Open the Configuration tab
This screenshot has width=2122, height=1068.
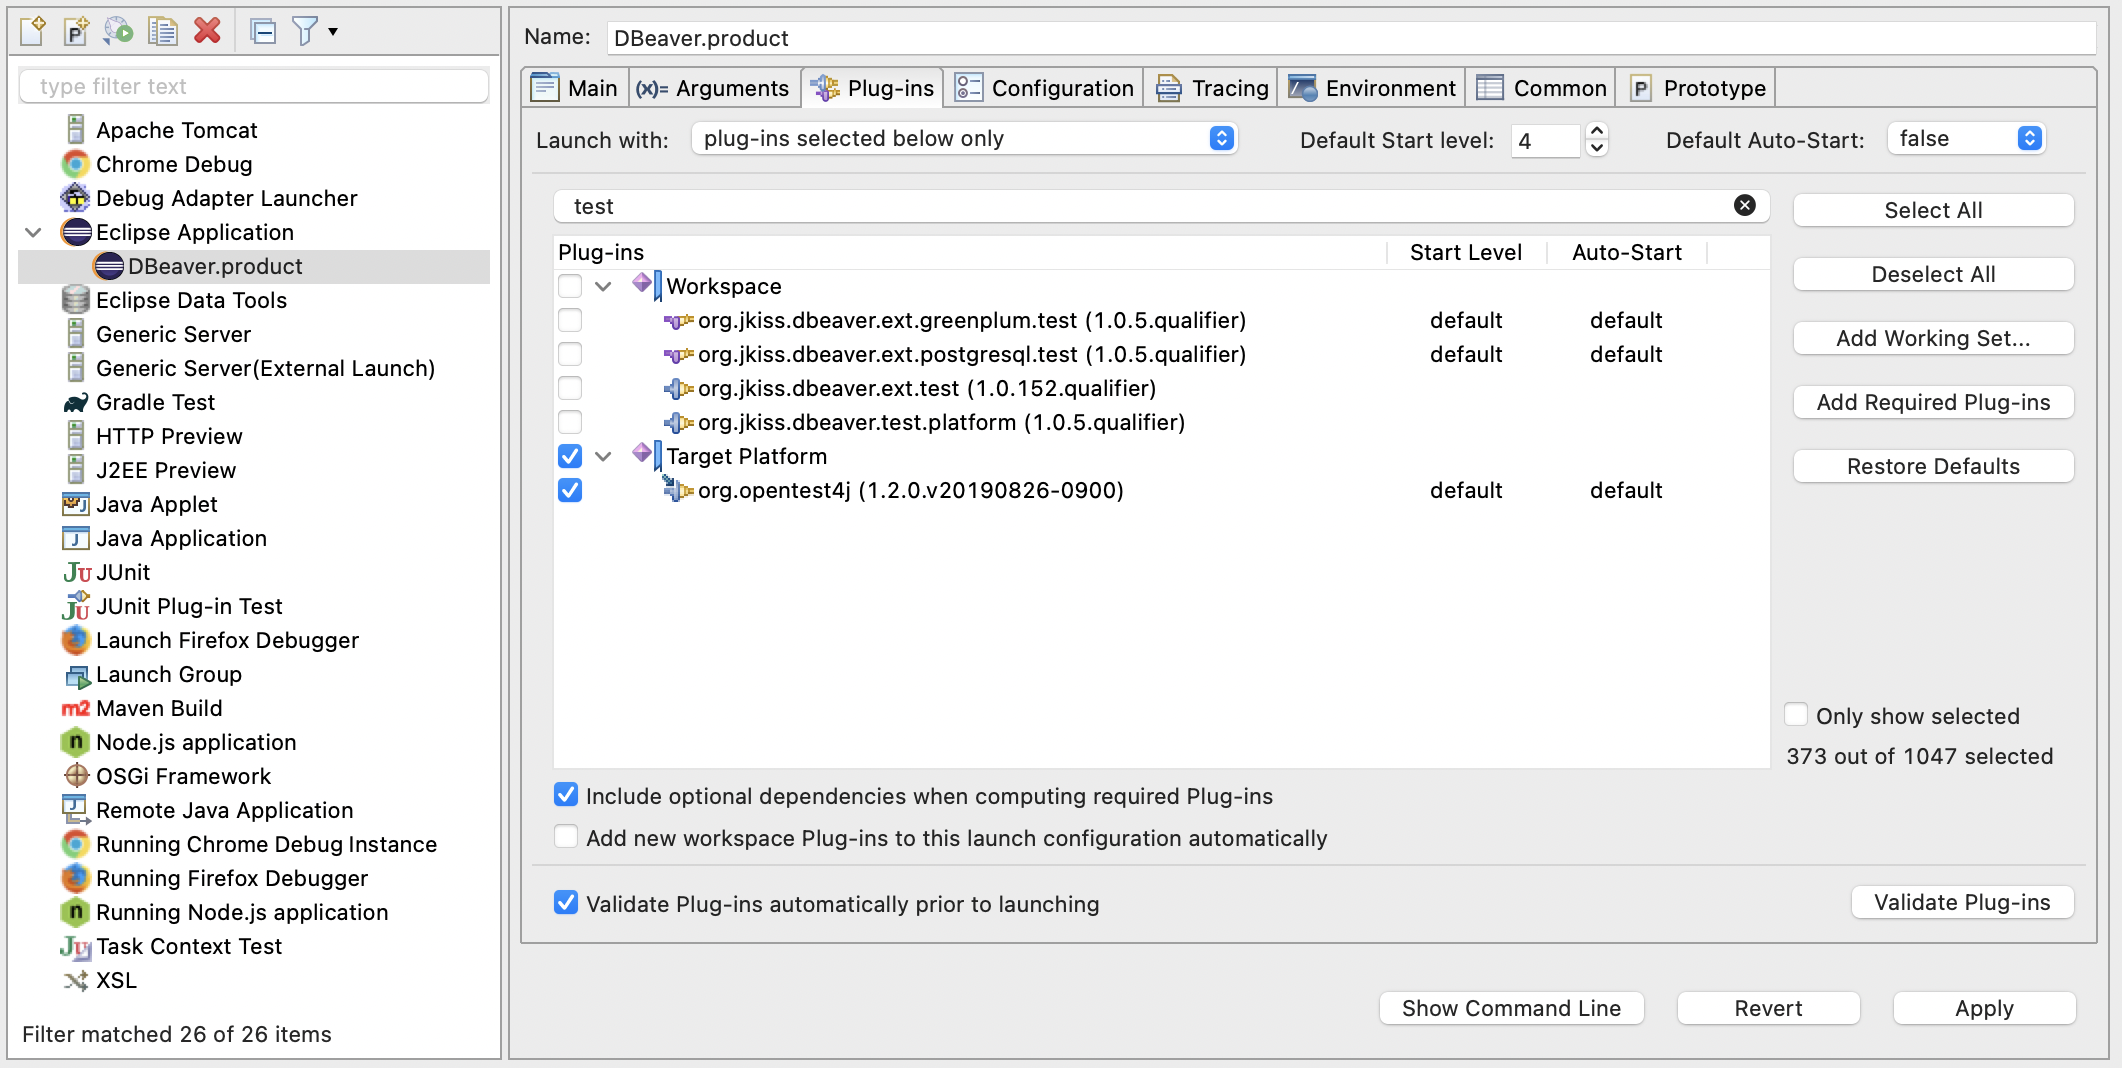(x=1044, y=88)
